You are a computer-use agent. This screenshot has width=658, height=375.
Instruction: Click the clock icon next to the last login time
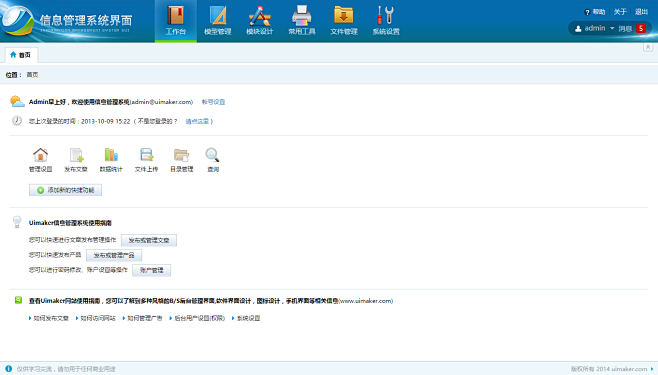[17, 121]
